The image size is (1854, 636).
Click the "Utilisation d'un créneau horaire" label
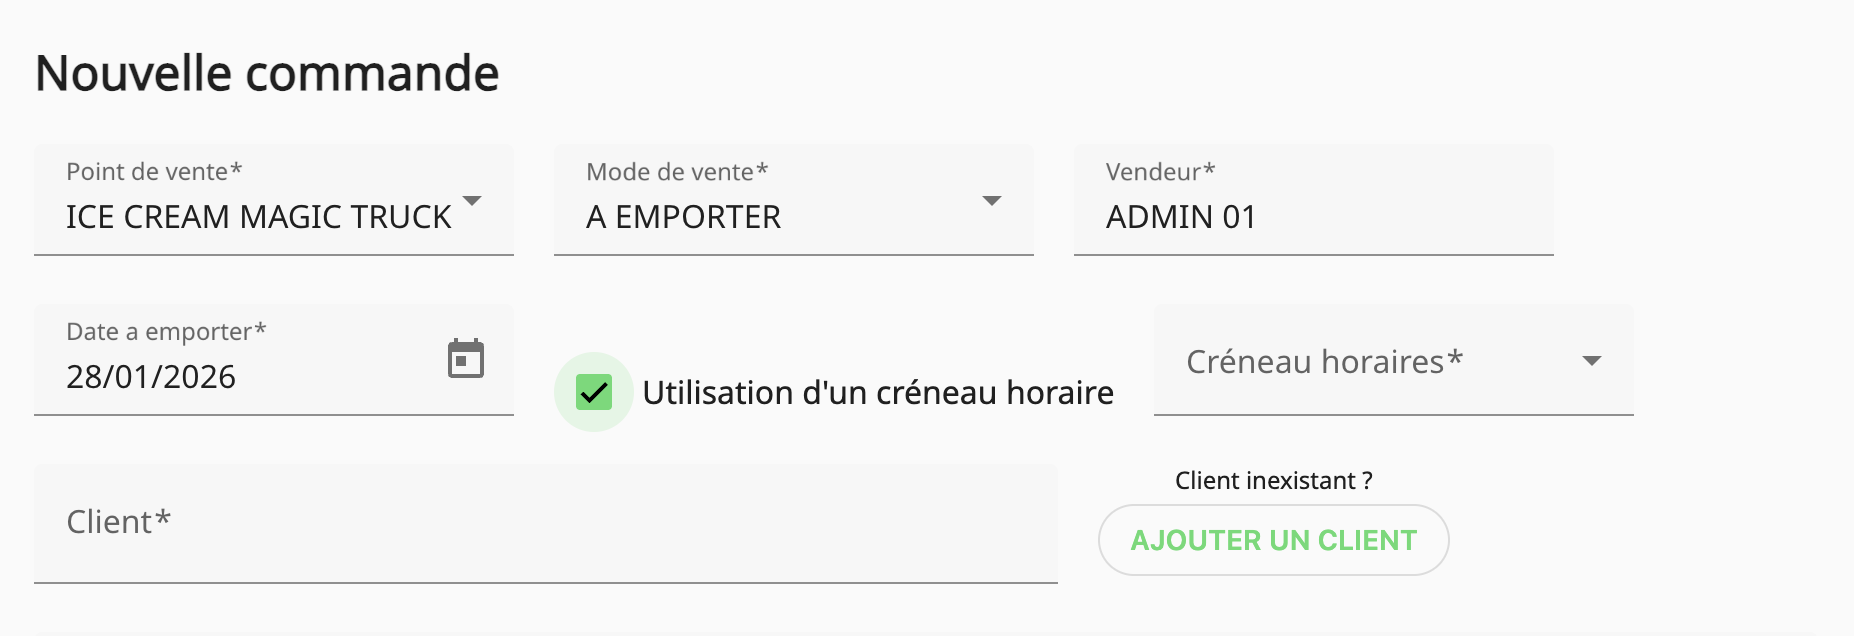pos(877,393)
